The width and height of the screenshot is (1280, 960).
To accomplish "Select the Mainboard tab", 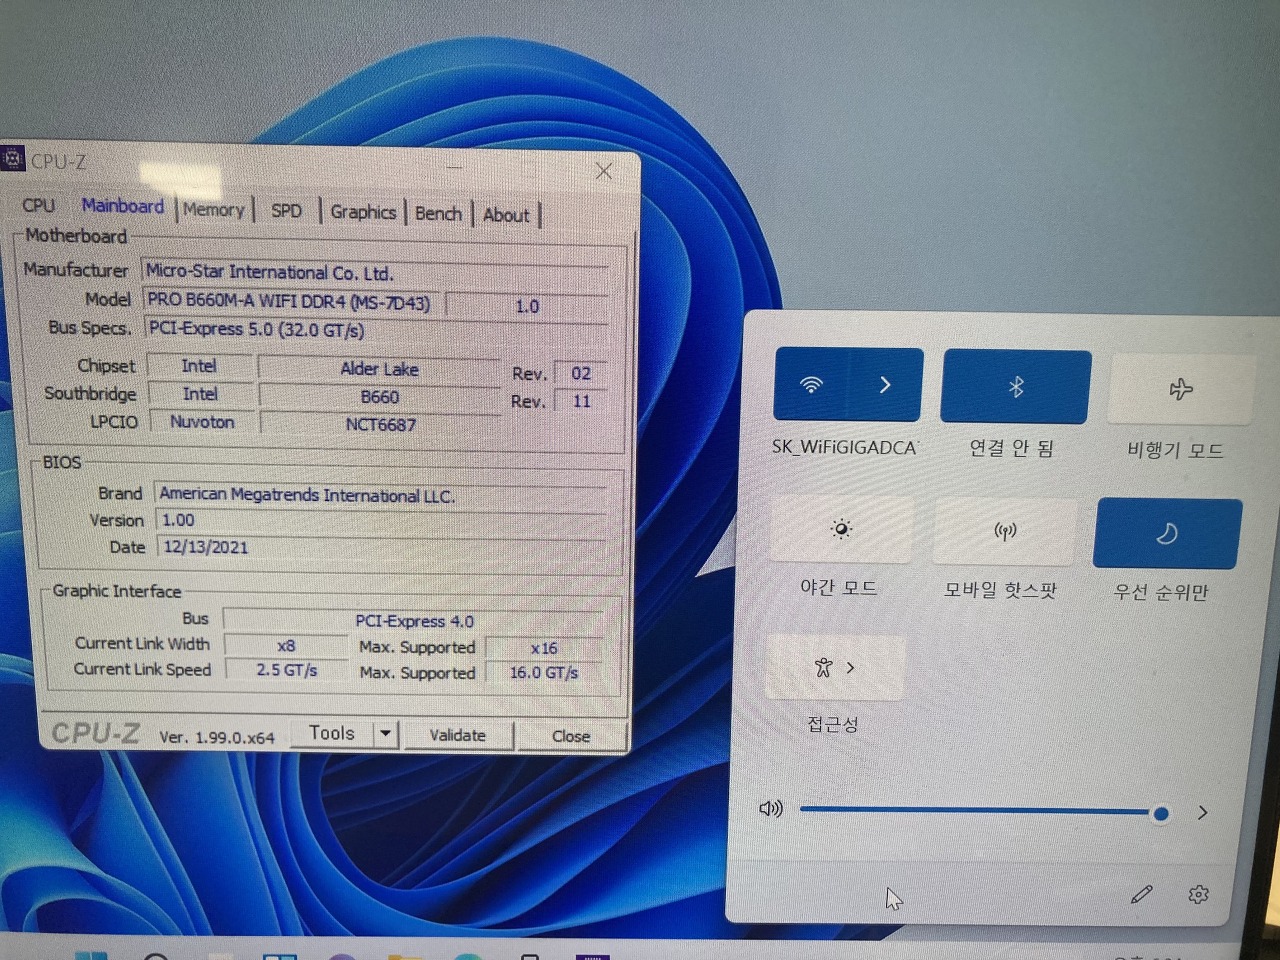I will pos(122,206).
